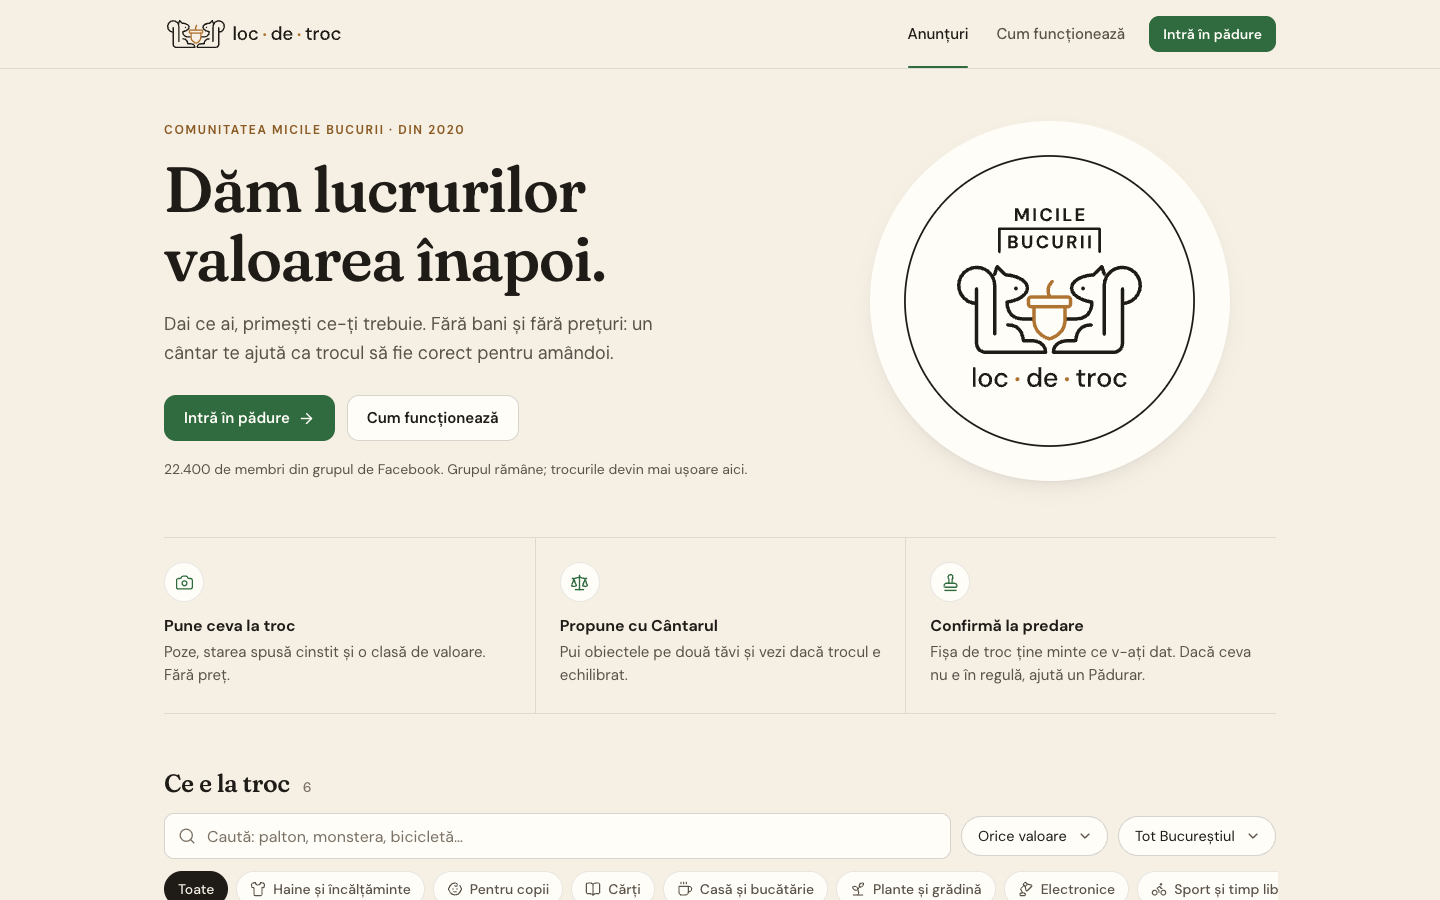Filter by Electronice category
This screenshot has width=1440, height=900.
[x=1066, y=887]
